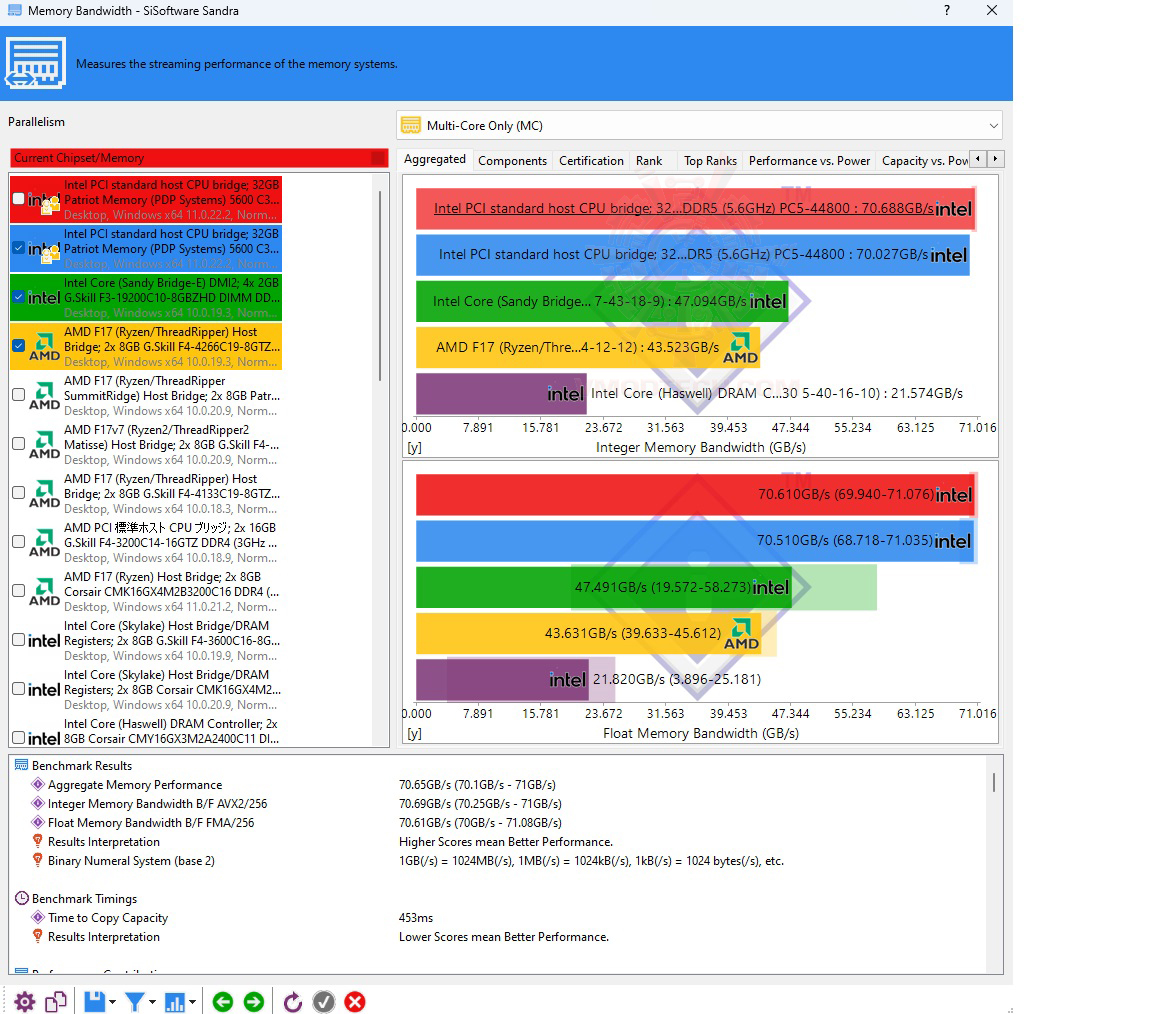This screenshot has width=1152, height=1014.
Task: Uncheck the blue Intel PCI Patriot Memory row checkbox
Action: click(x=19, y=248)
